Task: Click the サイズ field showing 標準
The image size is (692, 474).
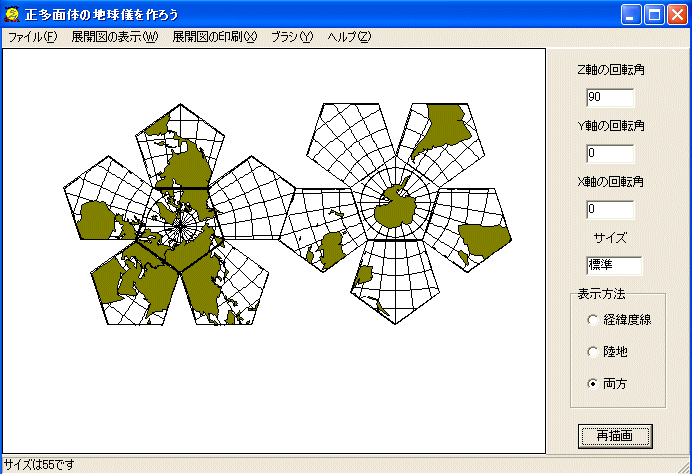Action: [614, 266]
